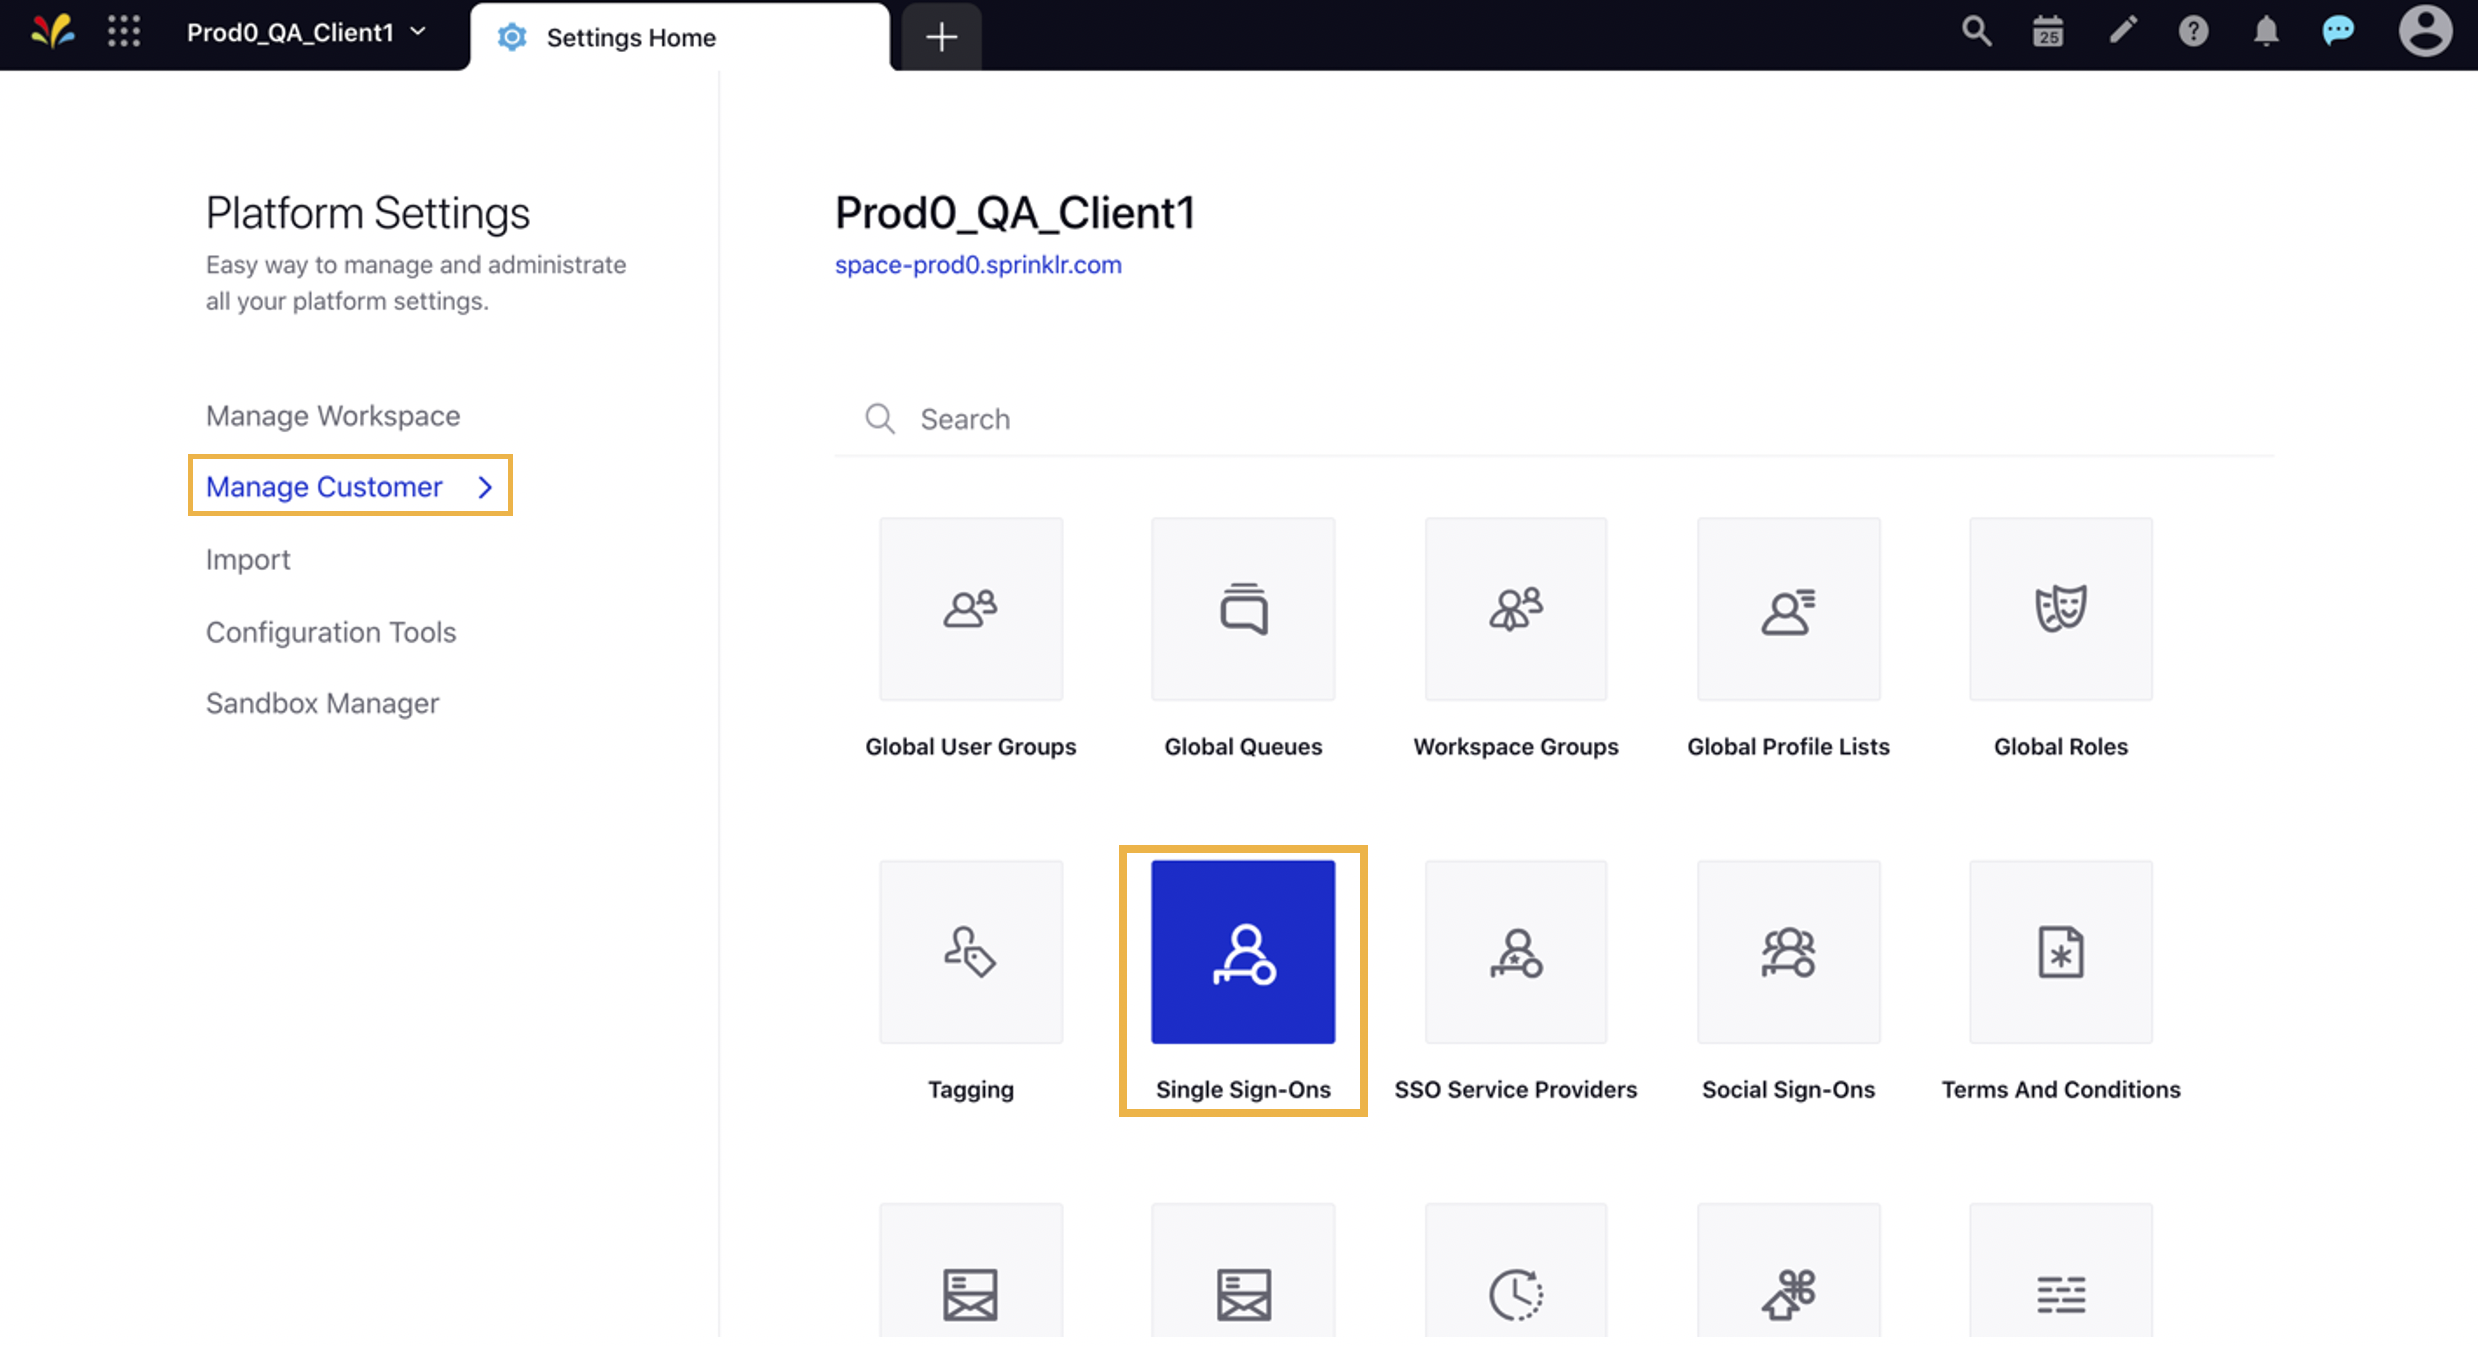Screen dimensions: 2478x1346
Task: Open the Global Profile Lists tile icon
Action: click(x=1788, y=609)
